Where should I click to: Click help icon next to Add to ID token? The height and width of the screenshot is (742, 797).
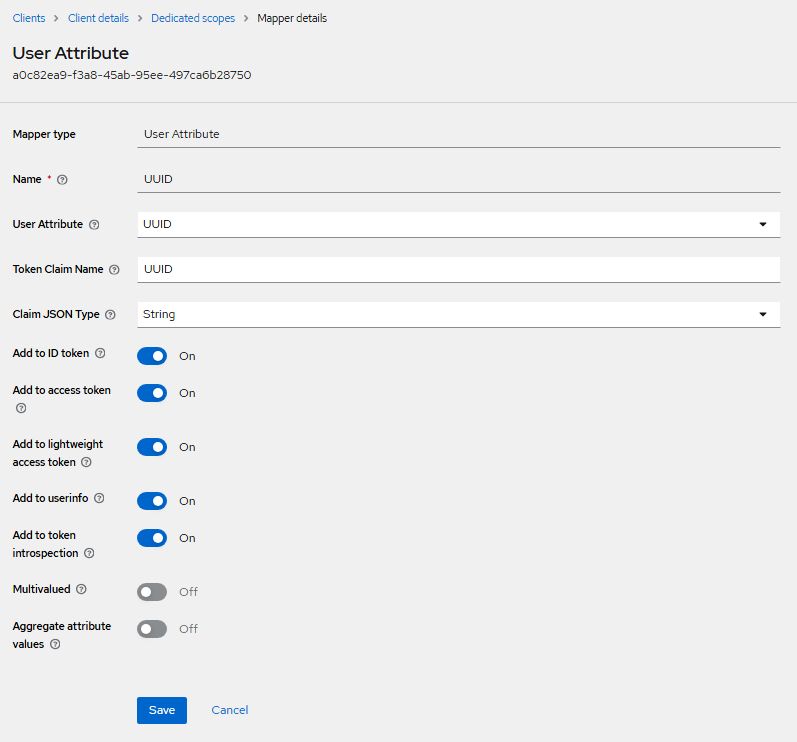click(x=100, y=353)
